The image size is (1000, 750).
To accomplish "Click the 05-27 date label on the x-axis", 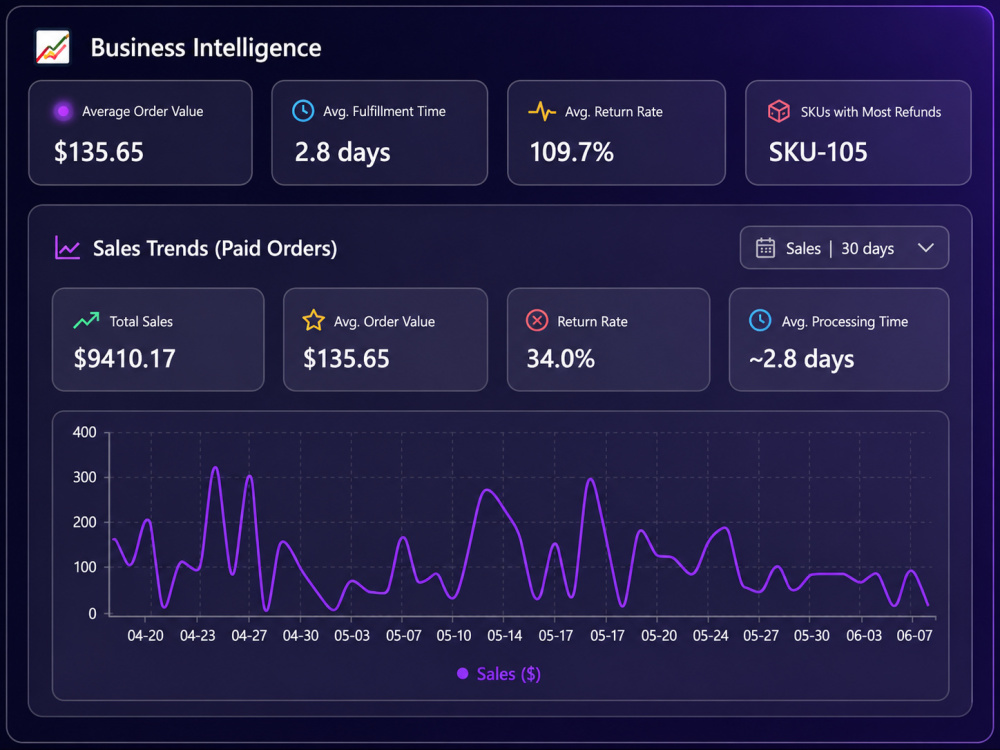I will 761,636.
